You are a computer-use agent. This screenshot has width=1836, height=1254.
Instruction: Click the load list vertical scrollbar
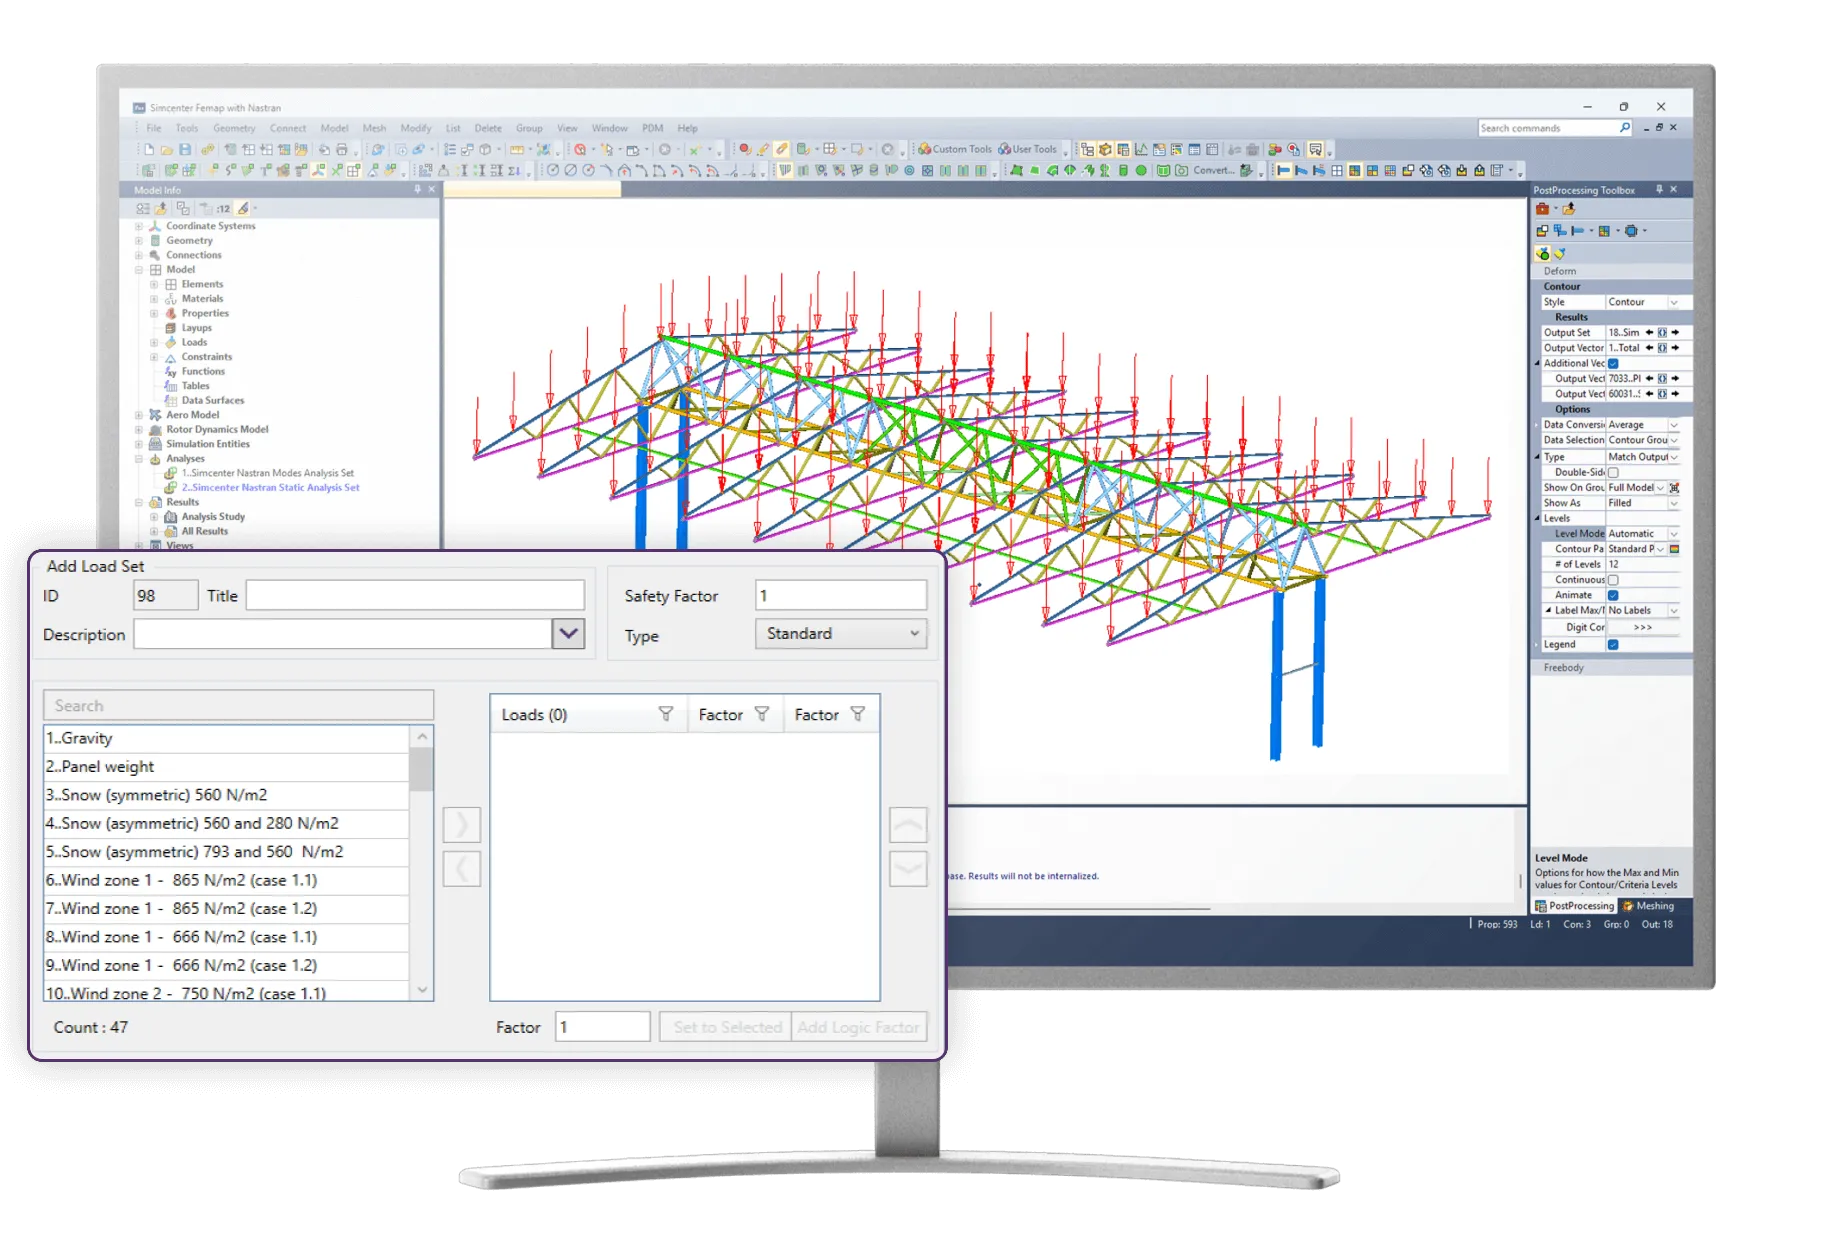tap(422, 863)
